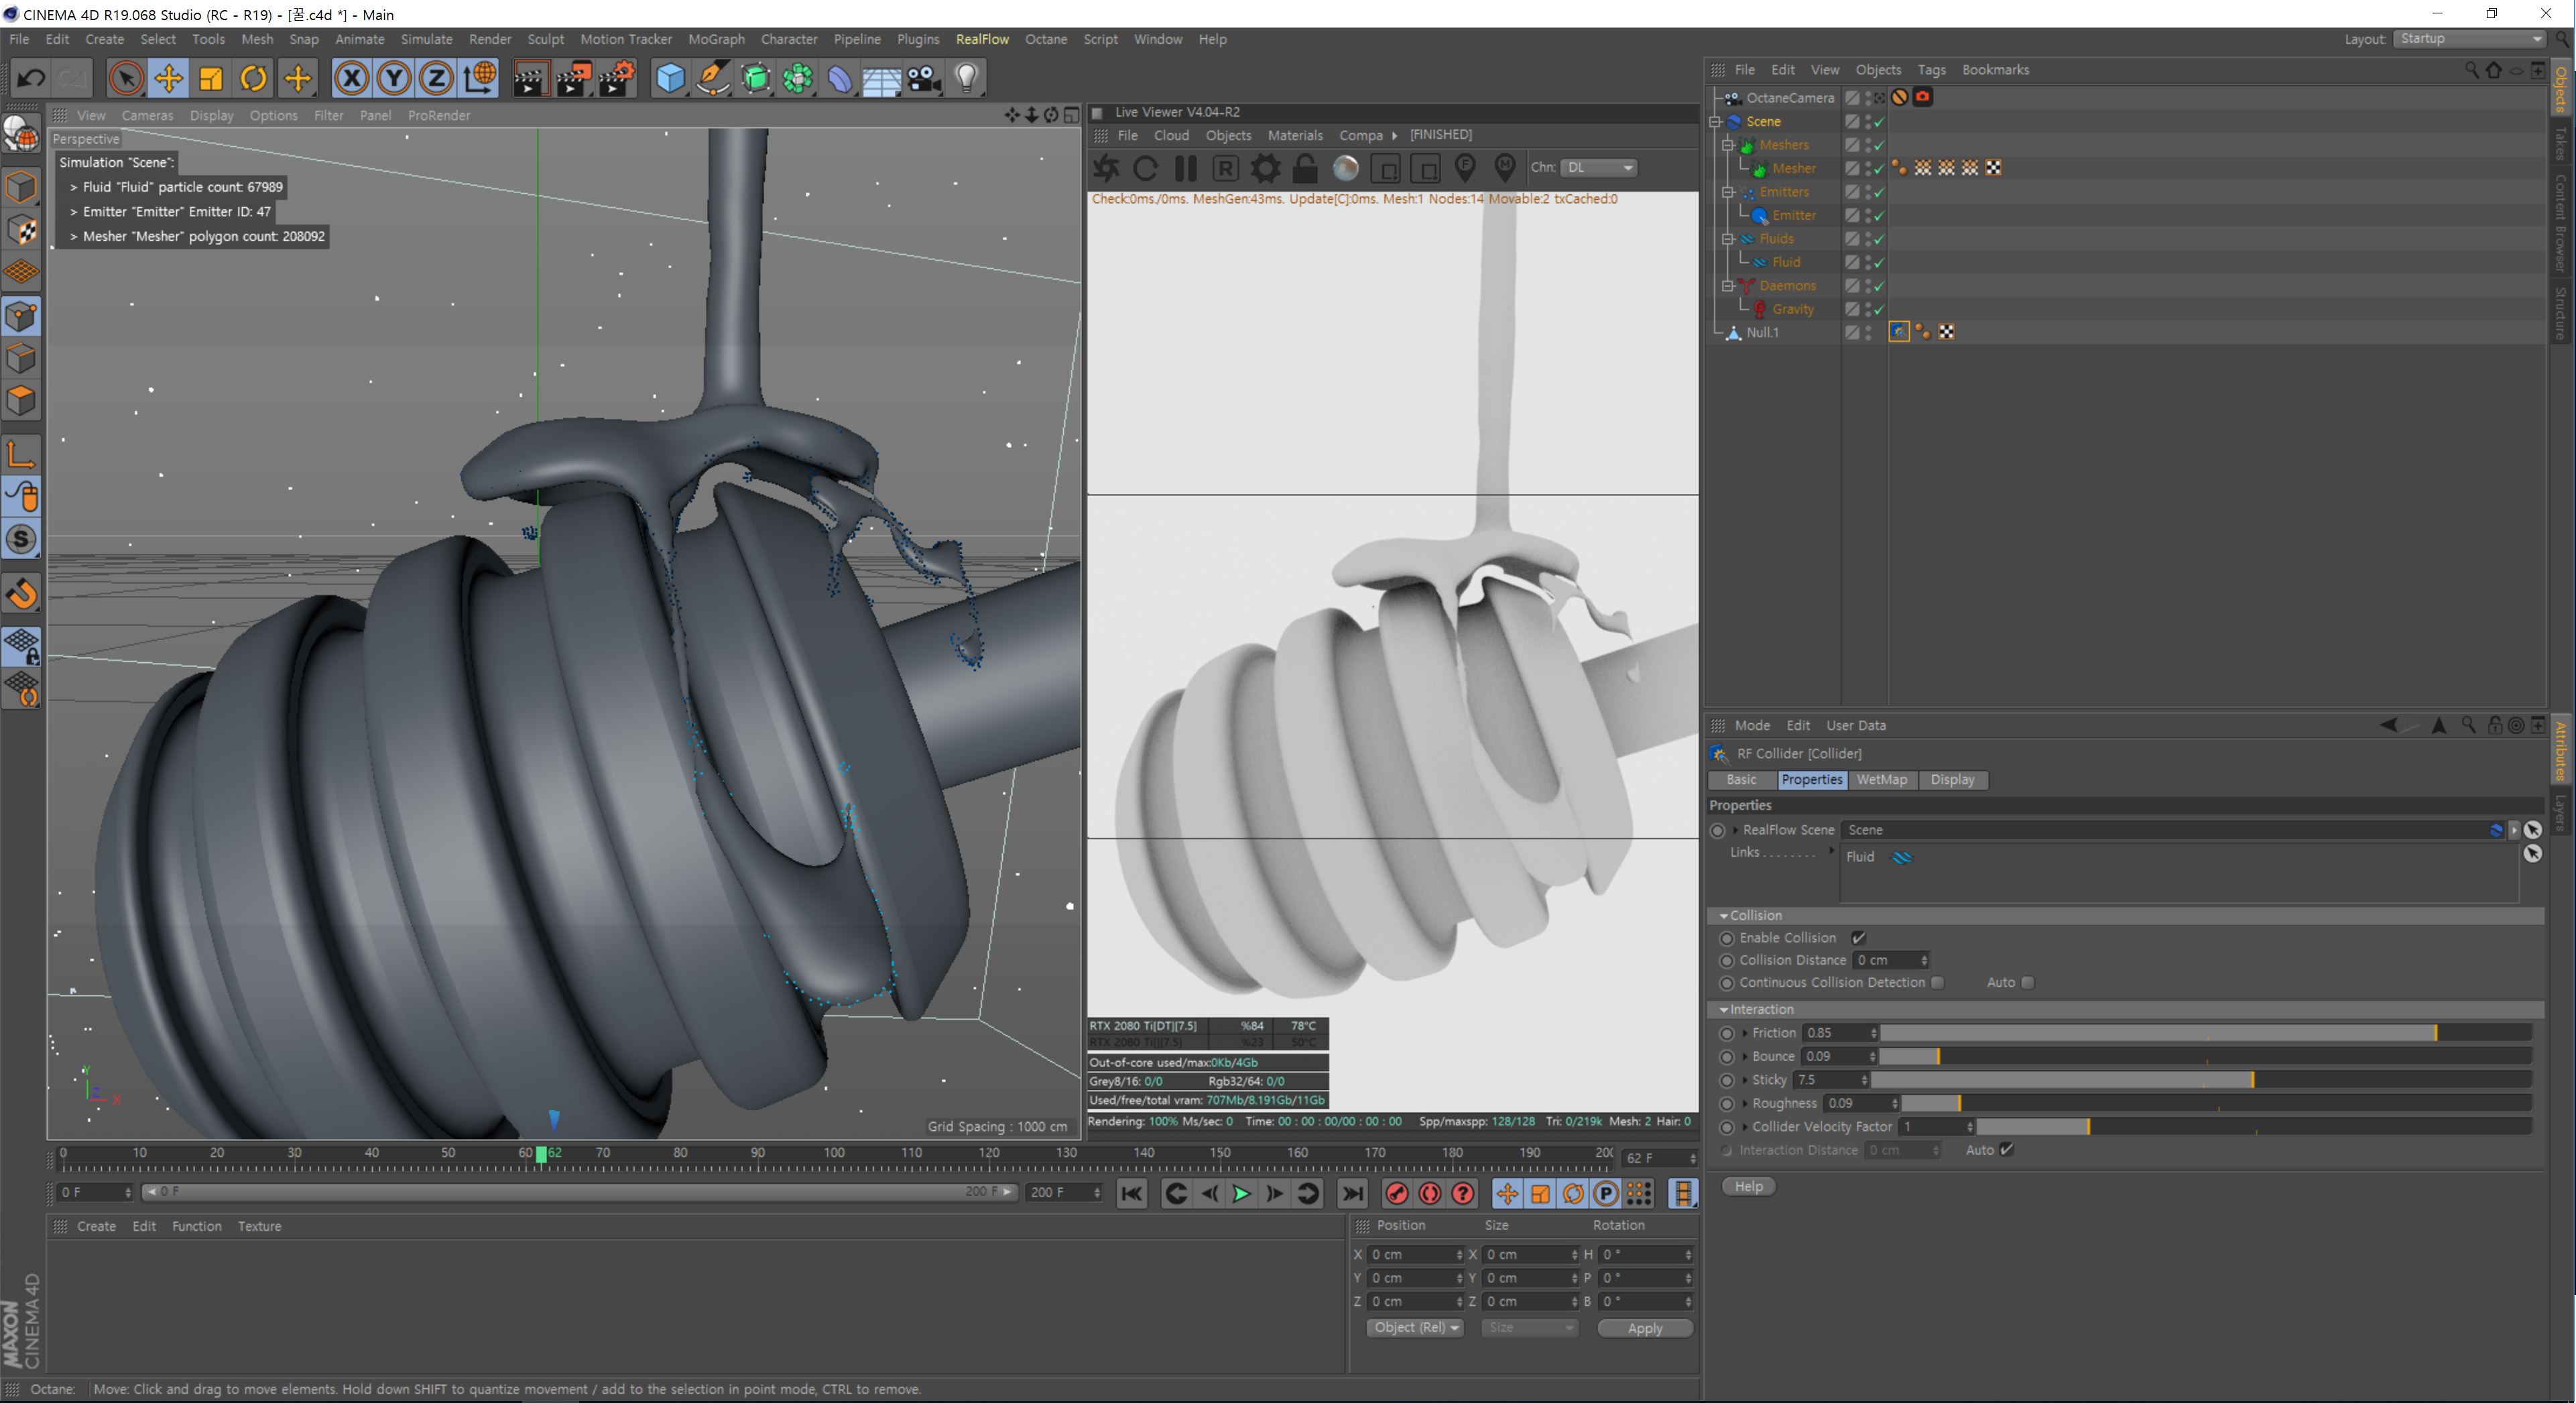Toggle the Mesher object enabled checkmark
Screen dimensions: 2576x1403
coord(1879,169)
